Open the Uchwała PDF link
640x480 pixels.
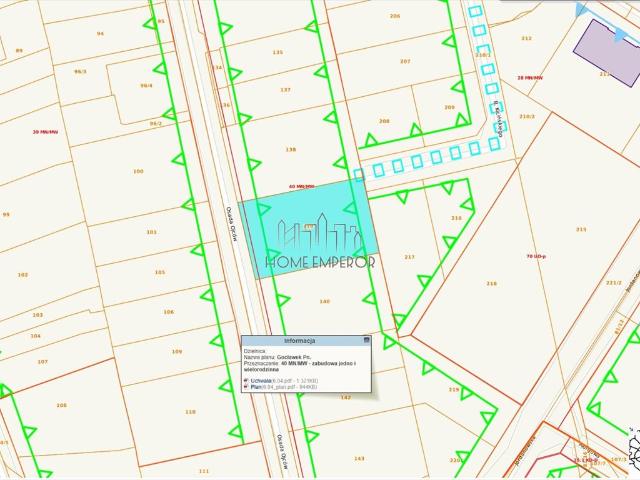(x=261, y=381)
